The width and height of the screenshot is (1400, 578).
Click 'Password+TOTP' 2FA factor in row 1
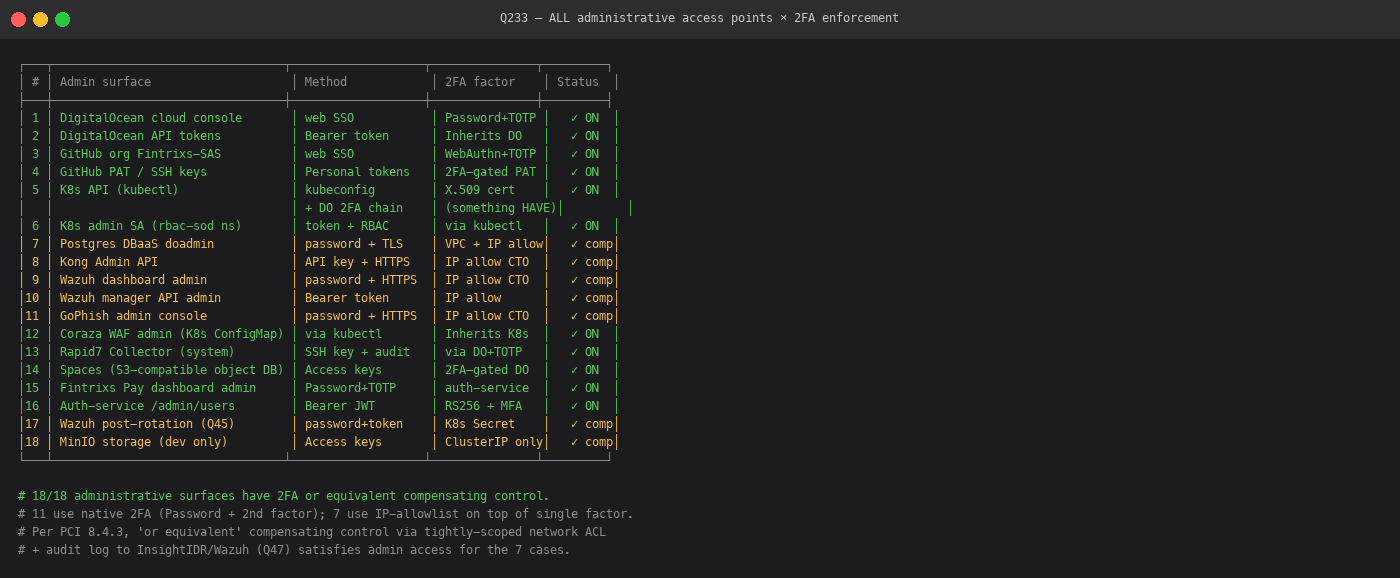490,118
